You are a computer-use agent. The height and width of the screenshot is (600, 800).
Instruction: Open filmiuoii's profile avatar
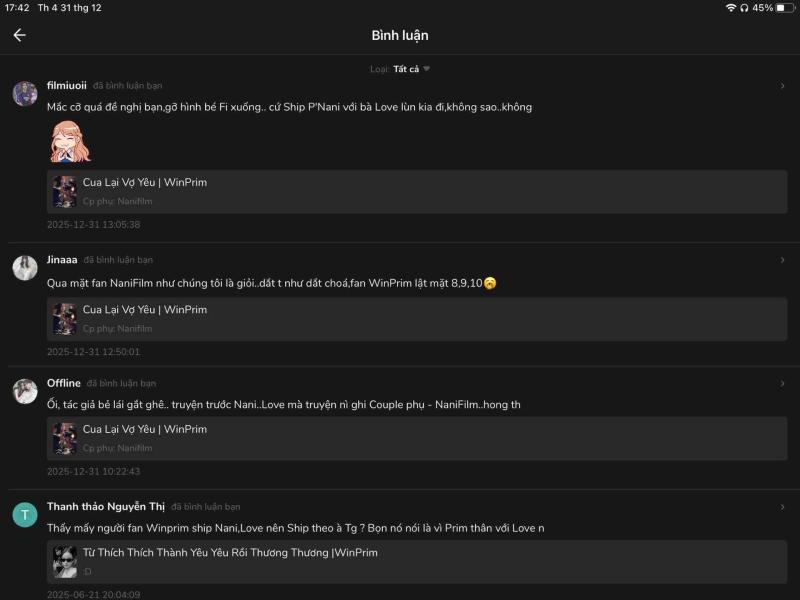point(25,94)
